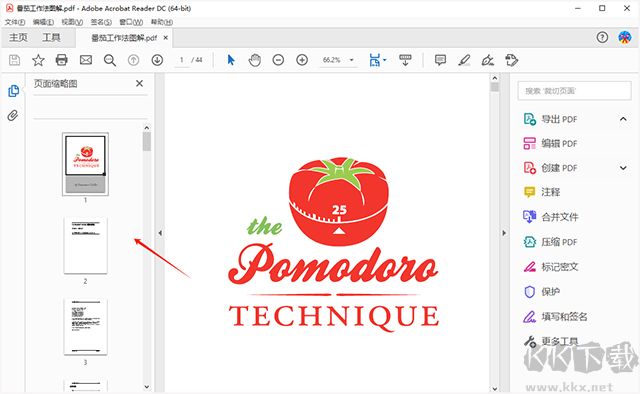Open the 编辑 PDF tool

[x=559, y=144]
